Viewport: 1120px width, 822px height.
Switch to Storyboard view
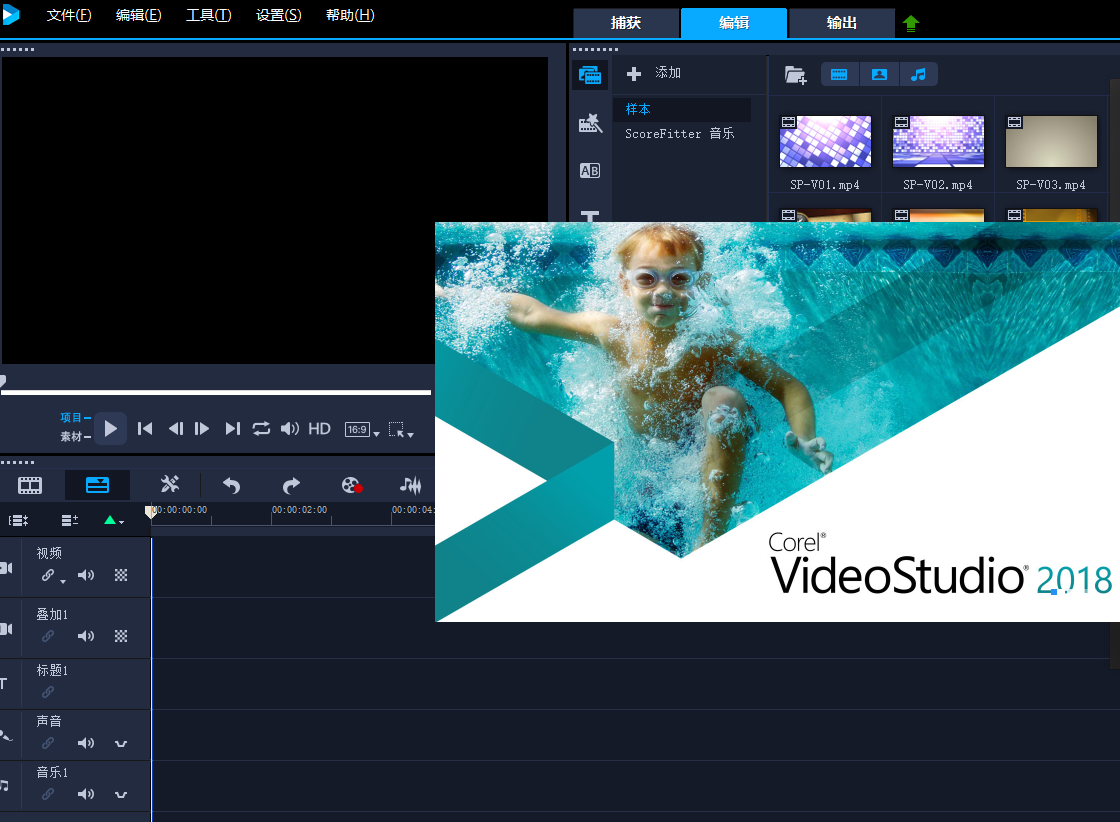pyautogui.click(x=30, y=486)
